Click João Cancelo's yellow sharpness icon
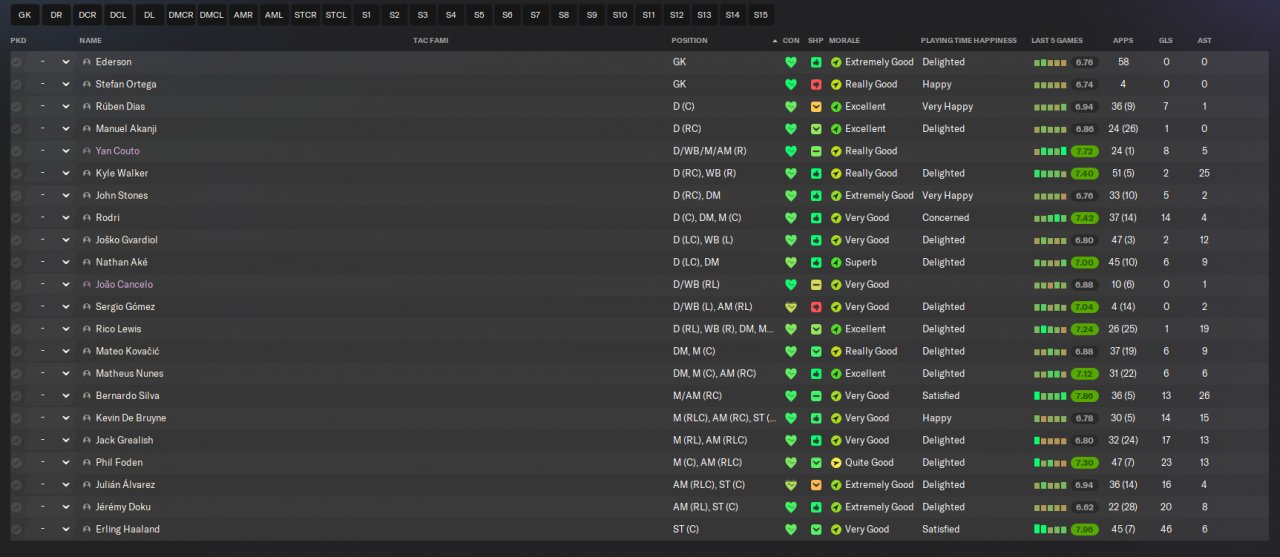 coord(816,284)
